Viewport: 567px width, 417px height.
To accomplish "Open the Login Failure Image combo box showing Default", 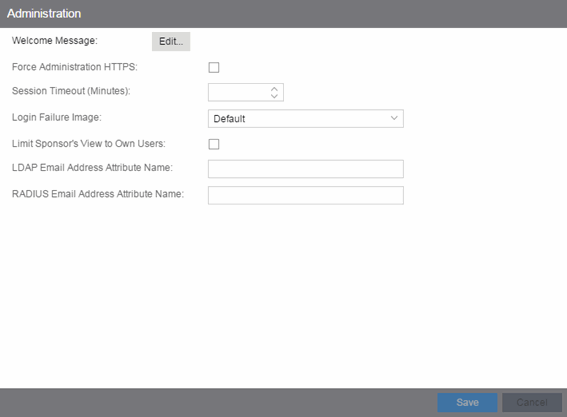I will coord(306,119).
